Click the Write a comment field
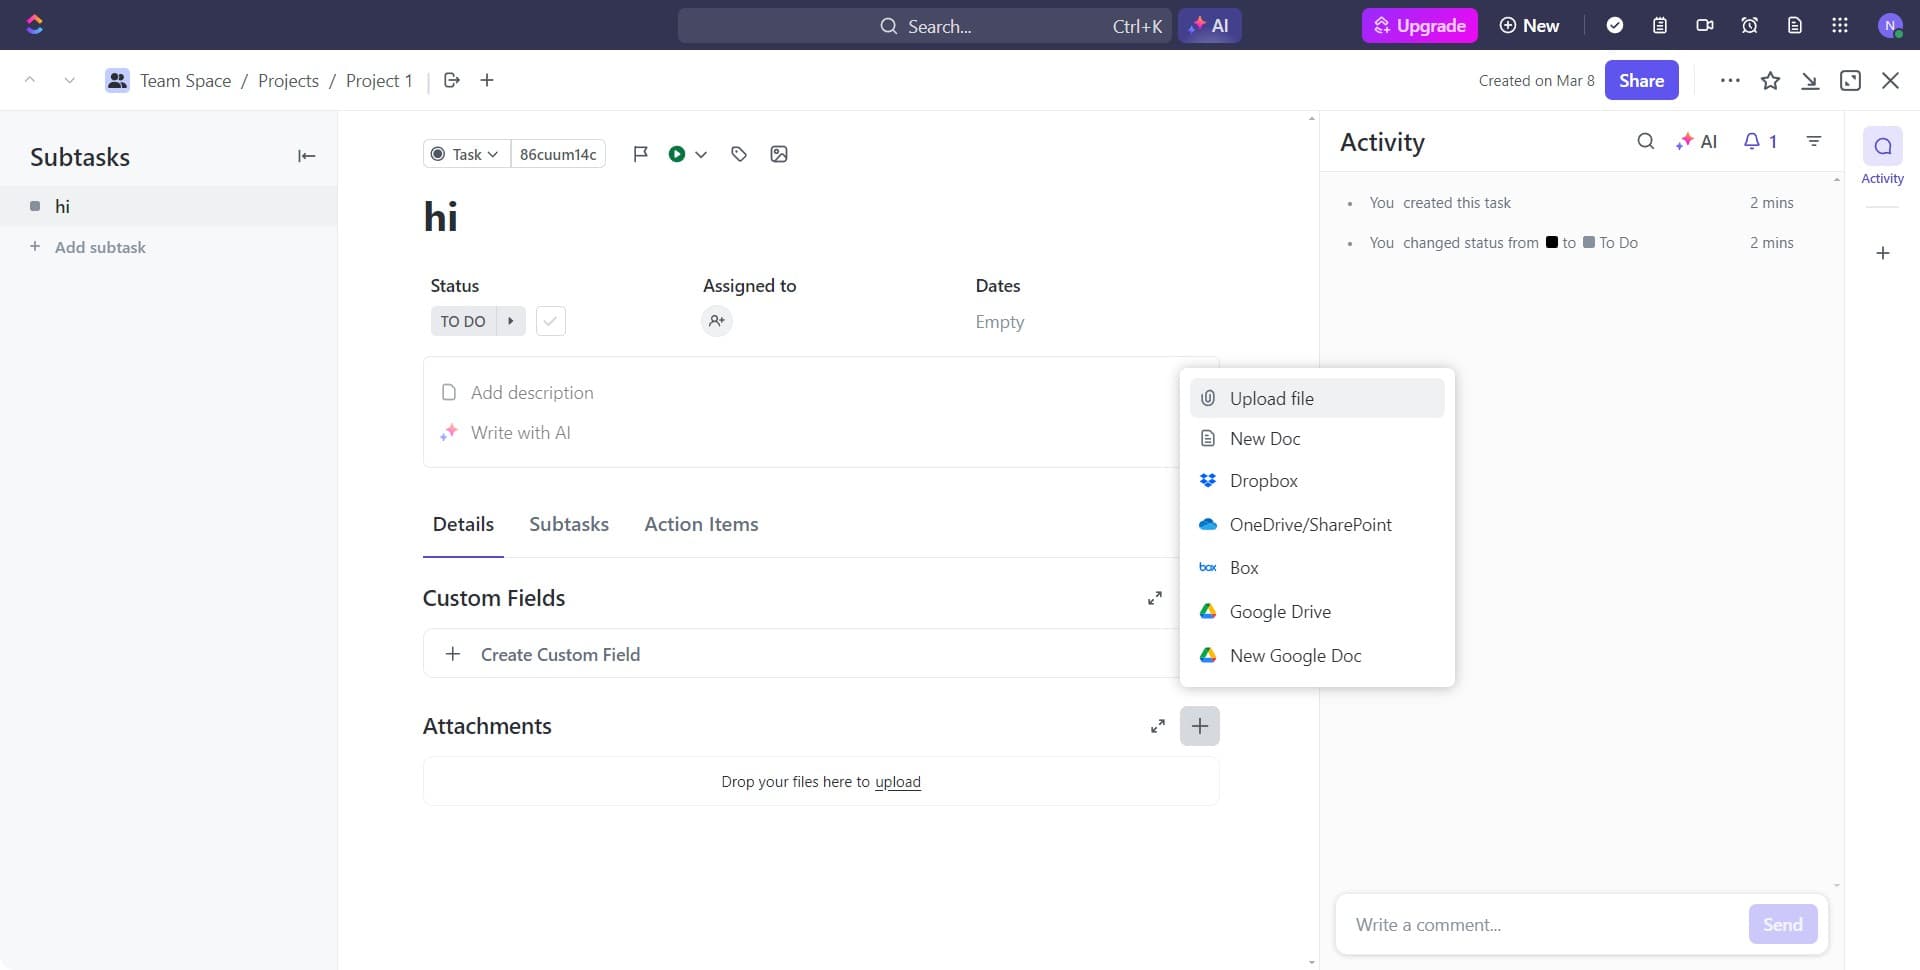 coord(1540,925)
